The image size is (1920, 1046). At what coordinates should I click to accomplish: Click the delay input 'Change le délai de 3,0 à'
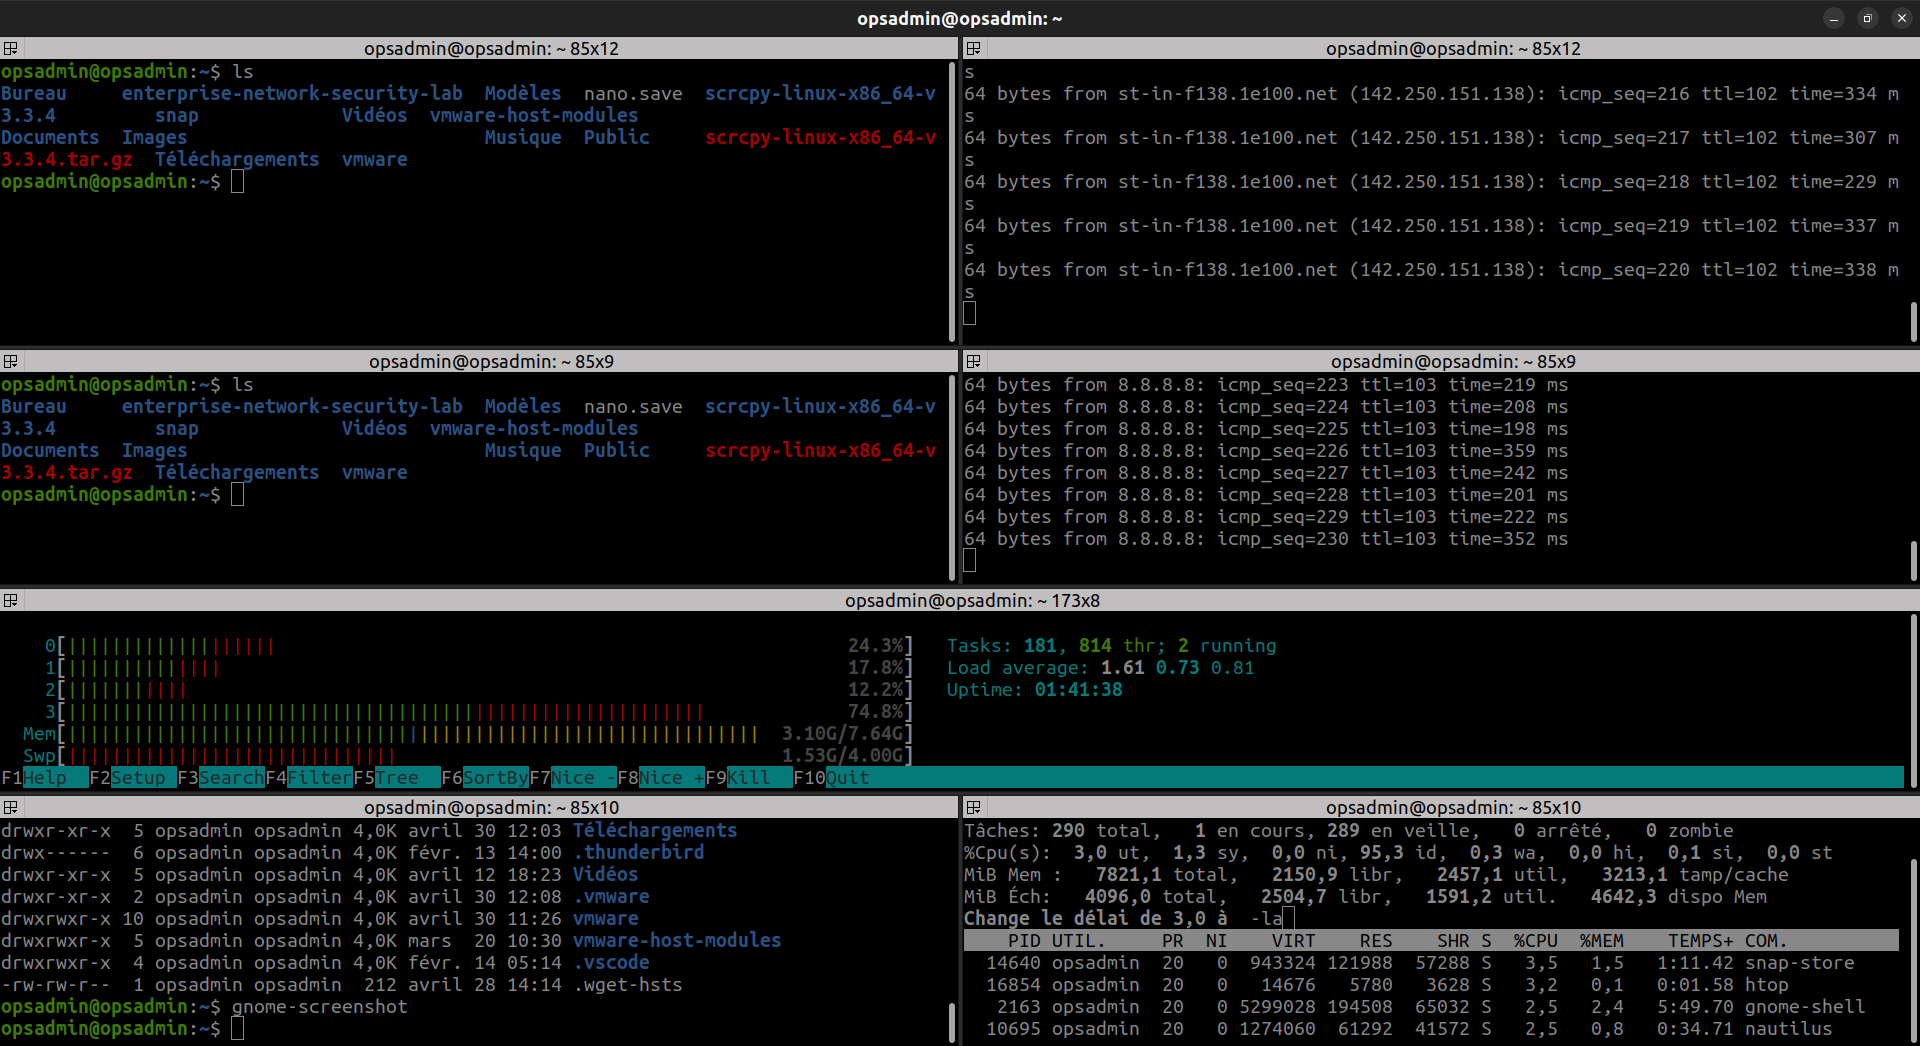tap(1129, 918)
